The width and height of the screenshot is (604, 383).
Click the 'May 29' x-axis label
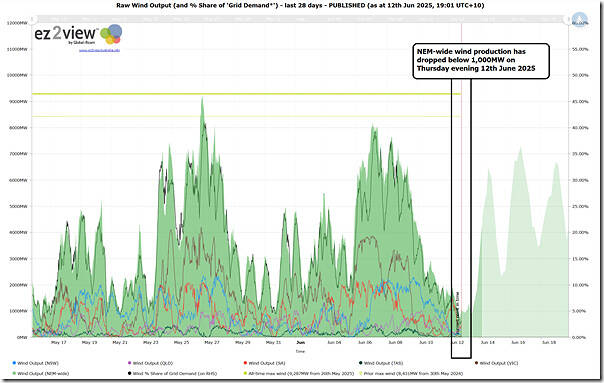(x=243, y=342)
